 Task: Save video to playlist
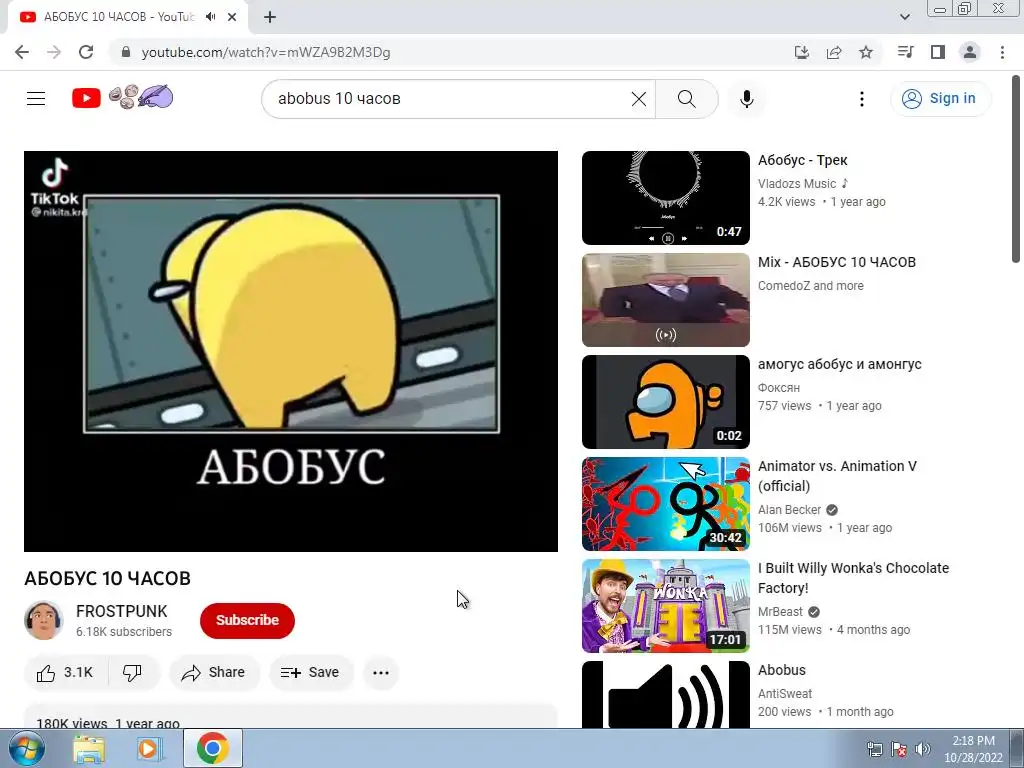[x=311, y=673]
